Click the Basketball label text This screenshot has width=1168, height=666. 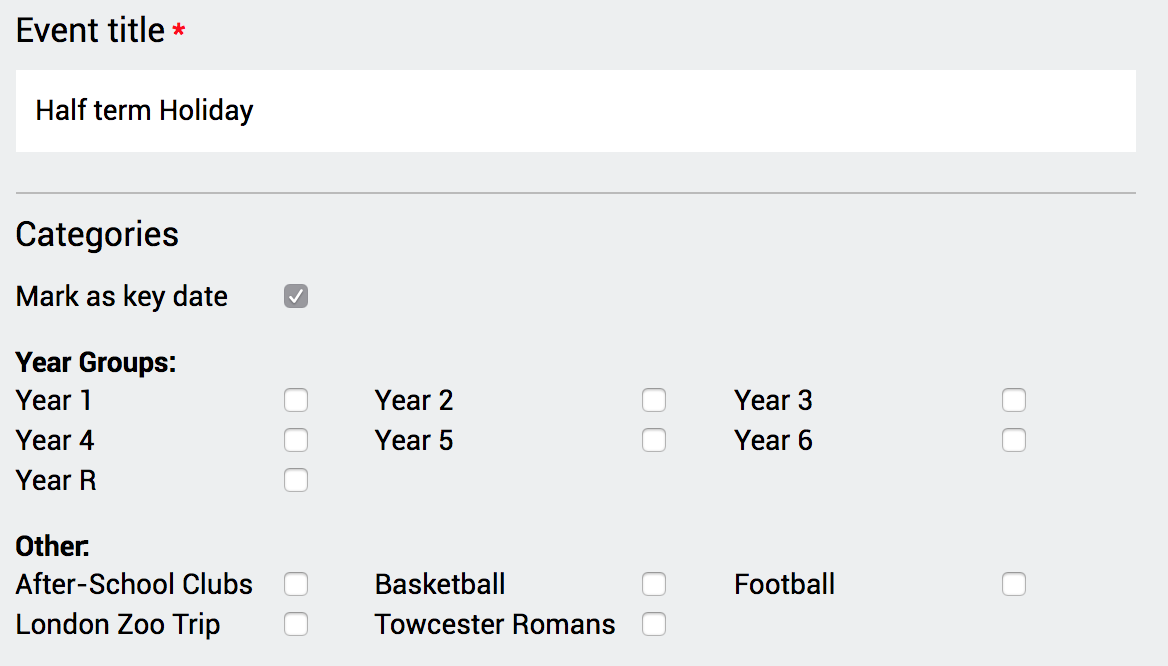click(440, 584)
